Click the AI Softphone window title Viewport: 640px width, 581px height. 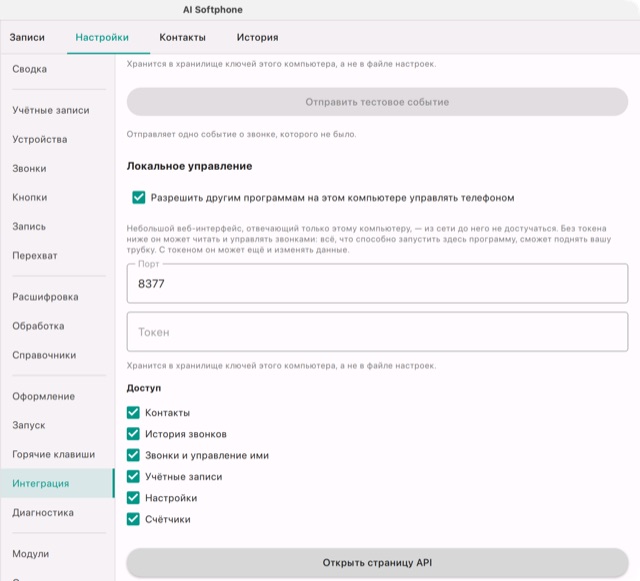click(213, 10)
